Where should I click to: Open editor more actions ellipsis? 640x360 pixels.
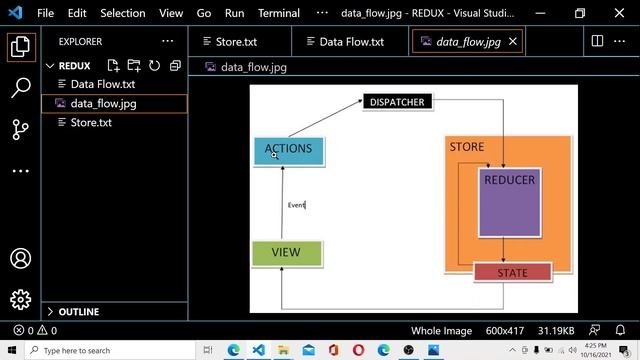tap(619, 41)
